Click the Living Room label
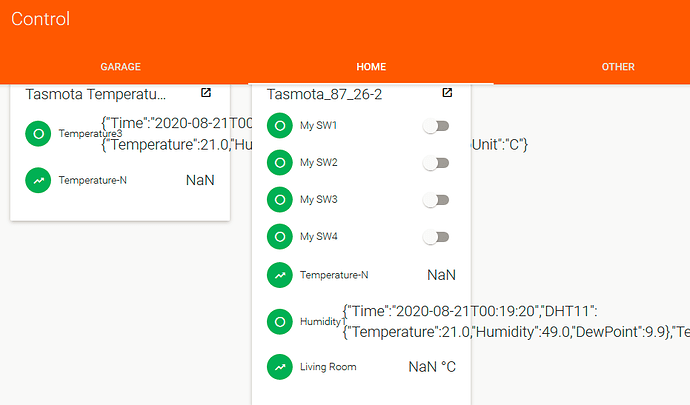Screen dimensions: 690x405 [328, 367]
